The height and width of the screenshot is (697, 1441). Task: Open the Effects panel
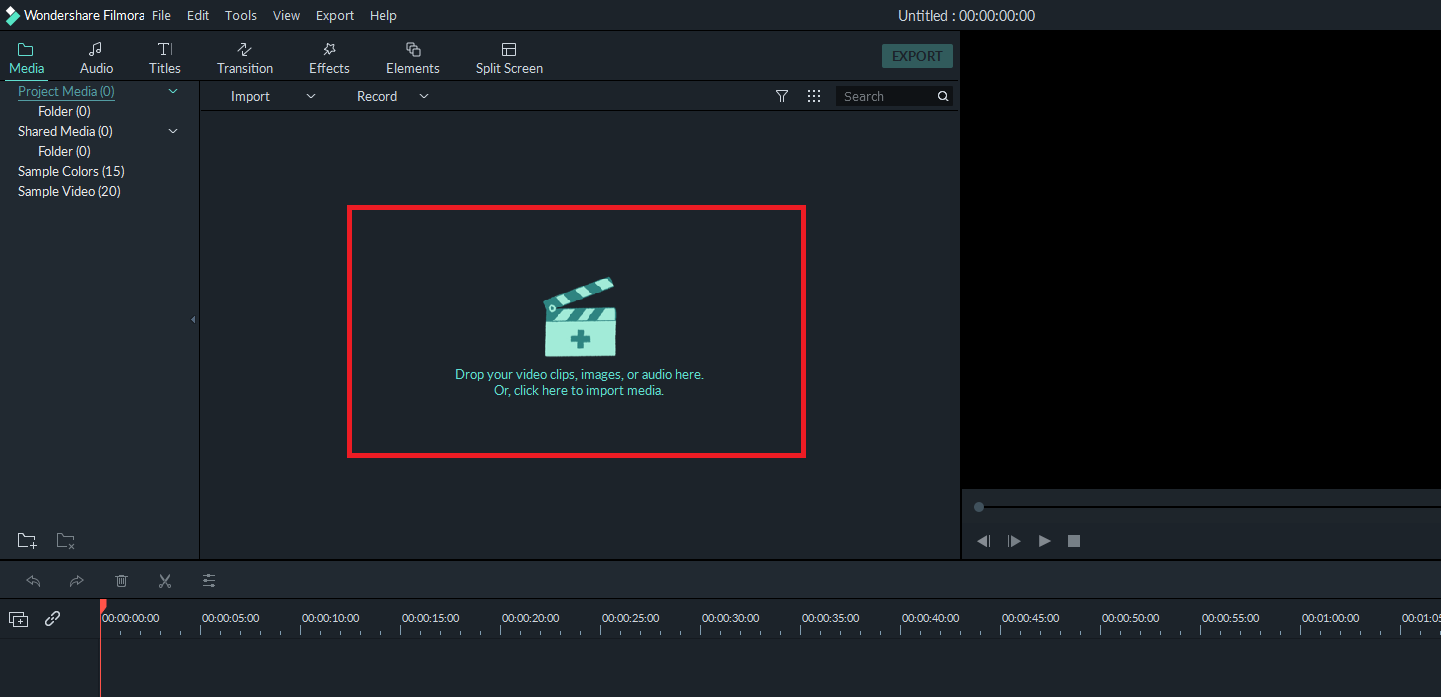329,56
